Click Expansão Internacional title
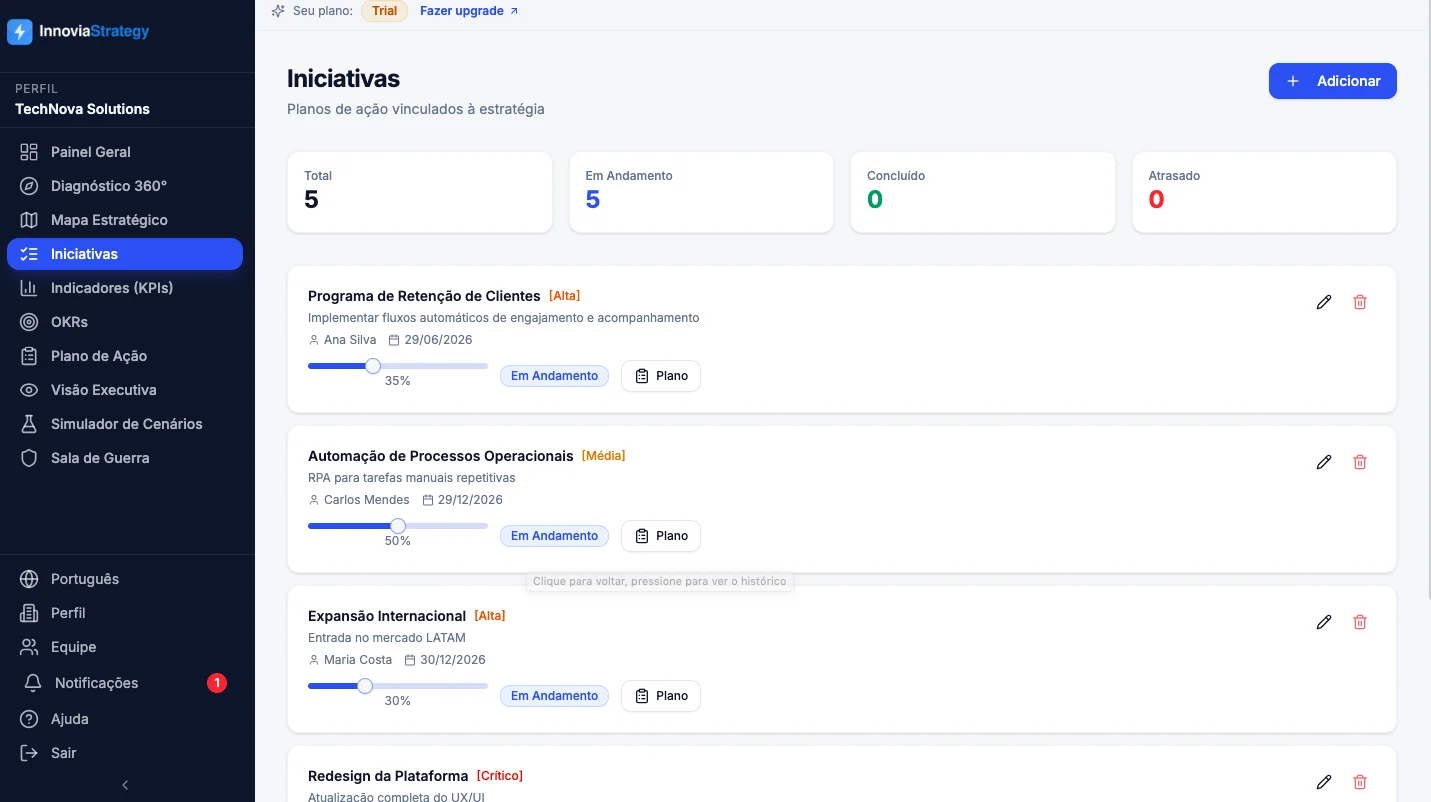 [x=387, y=616]
